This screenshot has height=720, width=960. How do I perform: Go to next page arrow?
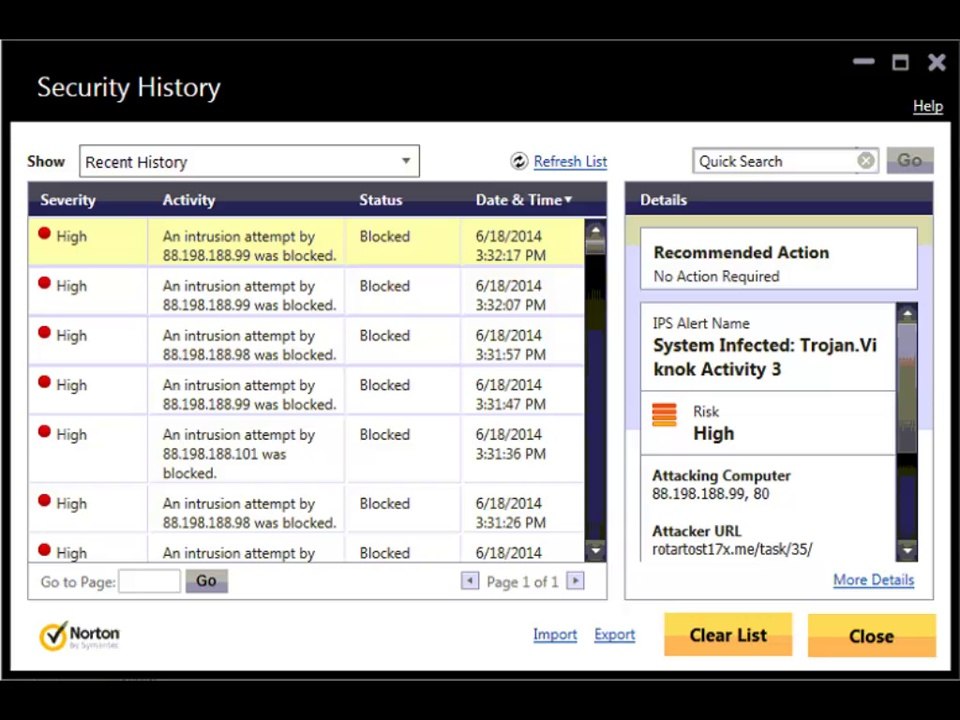tap(576, 580)
